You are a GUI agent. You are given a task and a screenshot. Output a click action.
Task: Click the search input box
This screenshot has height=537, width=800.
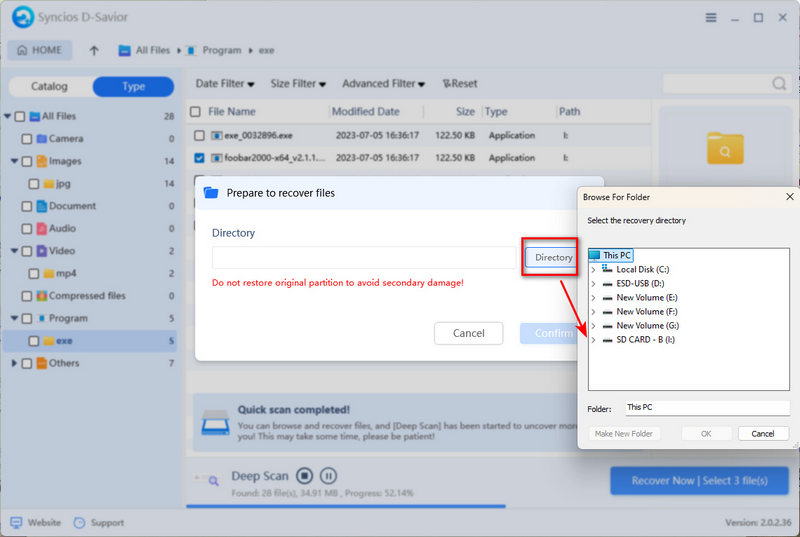[717, 84]
